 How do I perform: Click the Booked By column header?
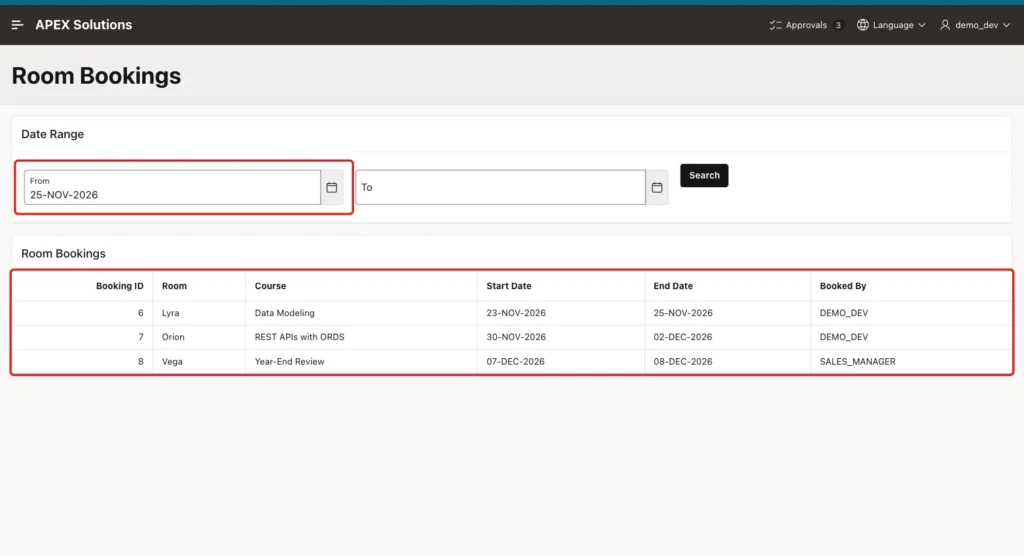(843, 286)
